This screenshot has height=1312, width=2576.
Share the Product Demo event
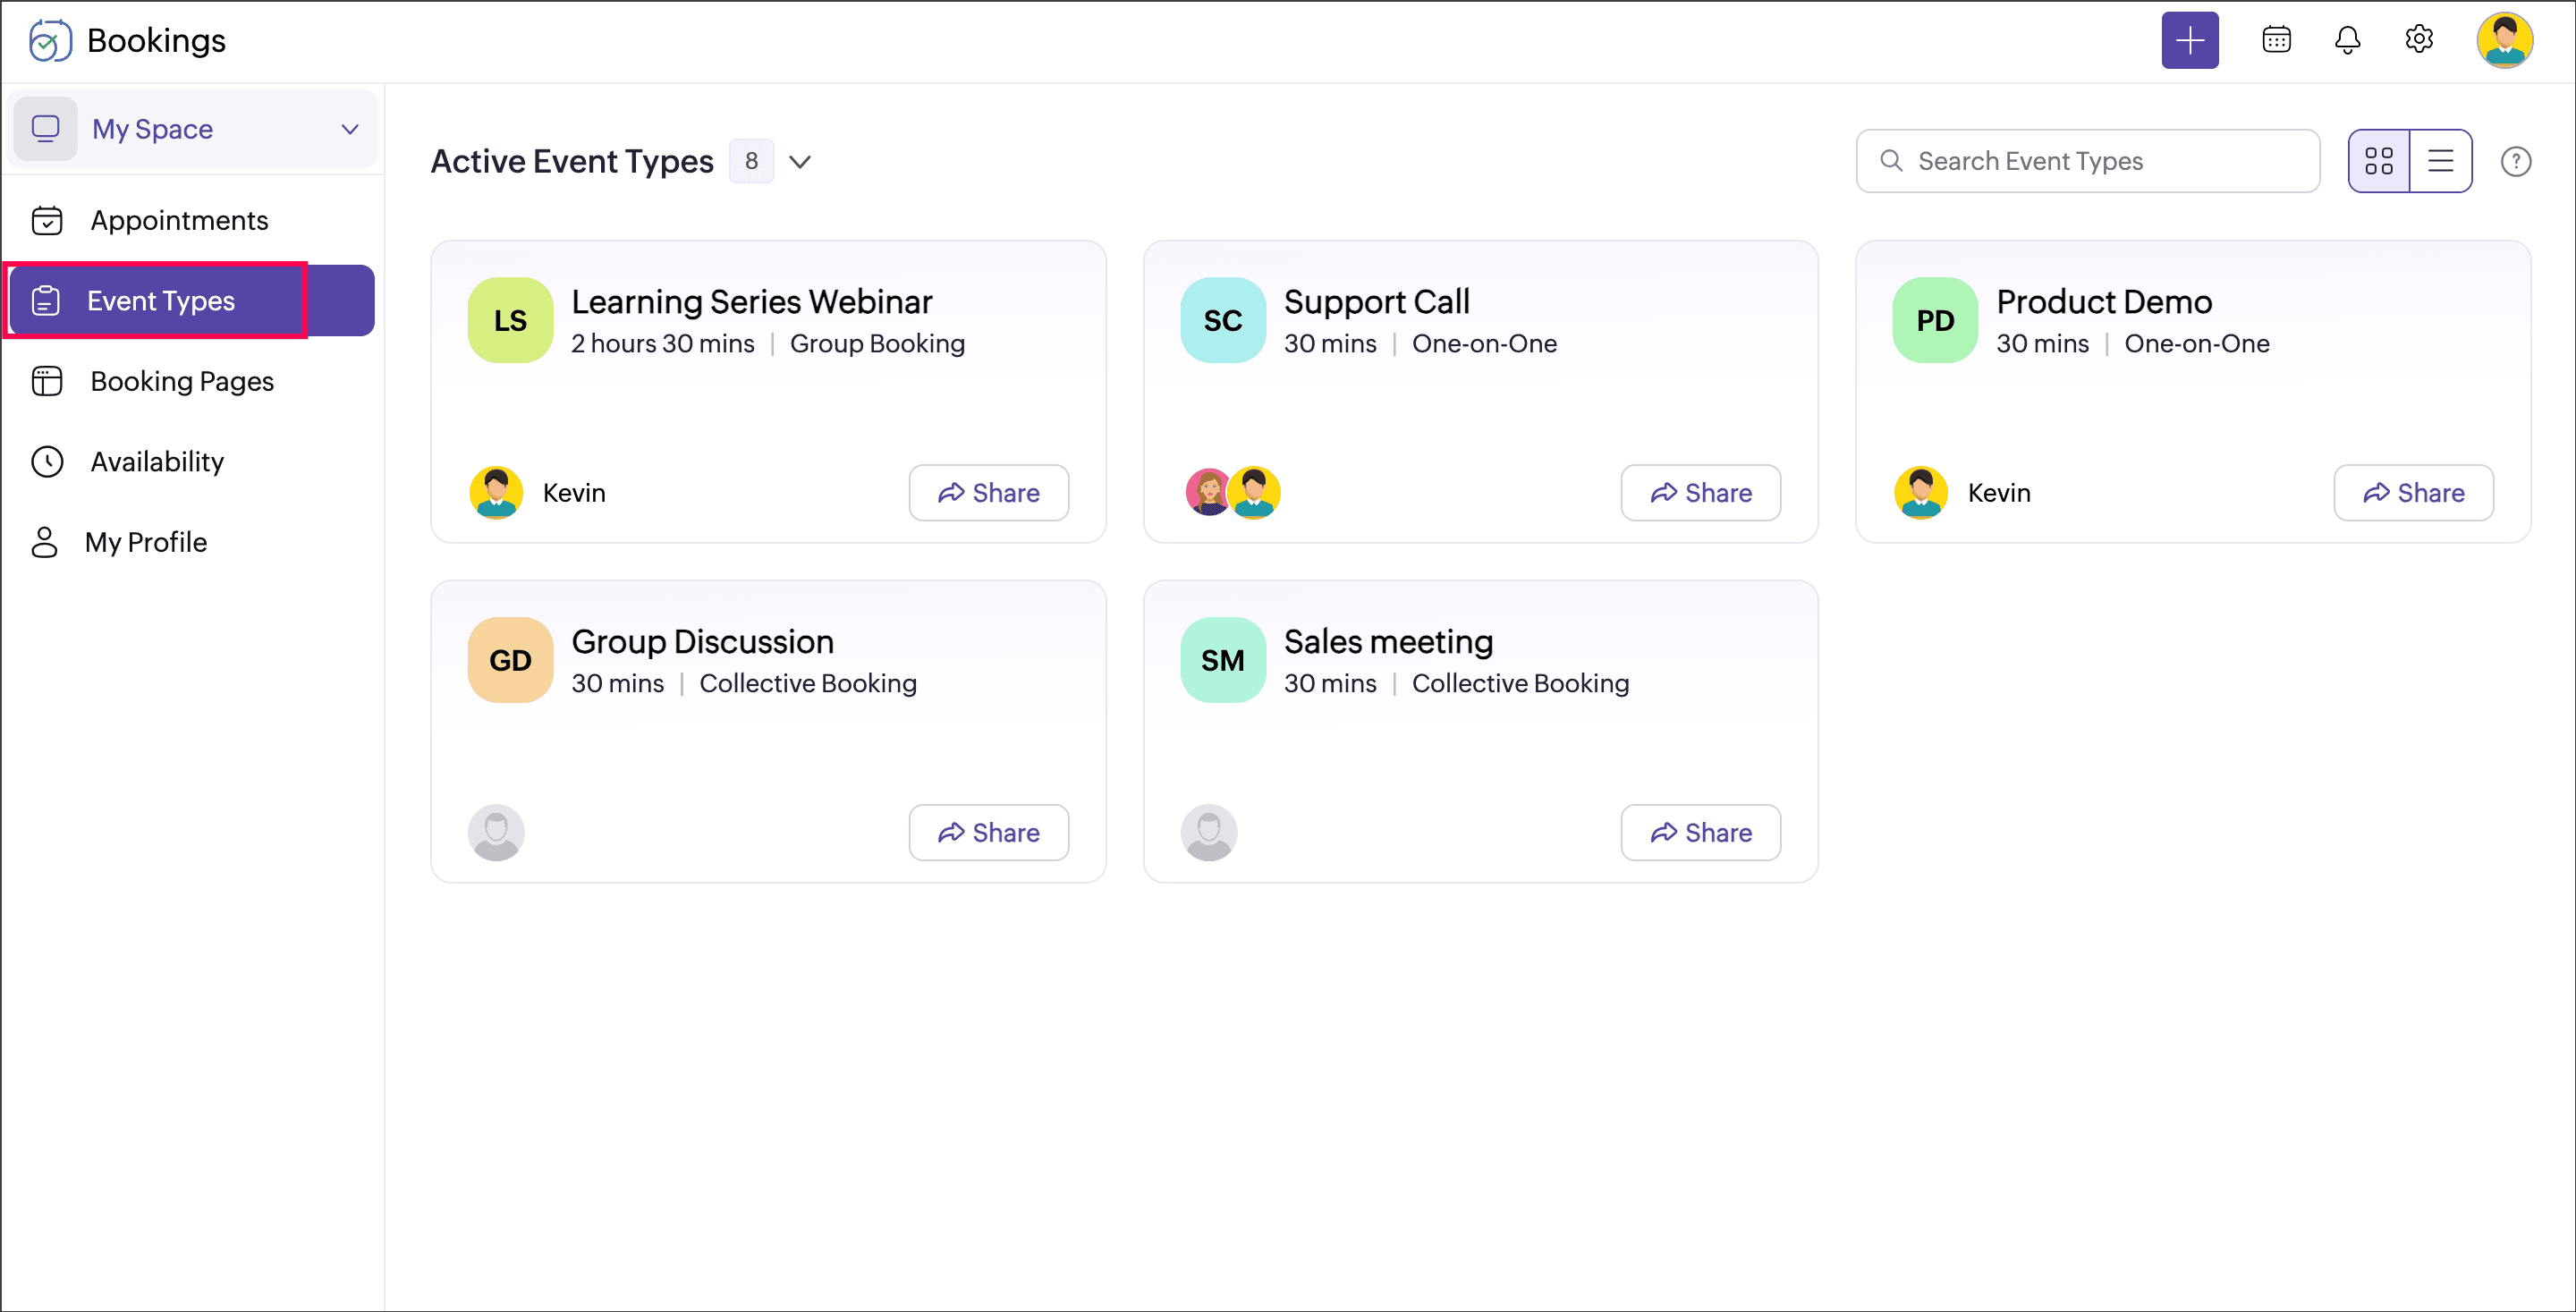pyautogui.click(x=2412, y=492)
